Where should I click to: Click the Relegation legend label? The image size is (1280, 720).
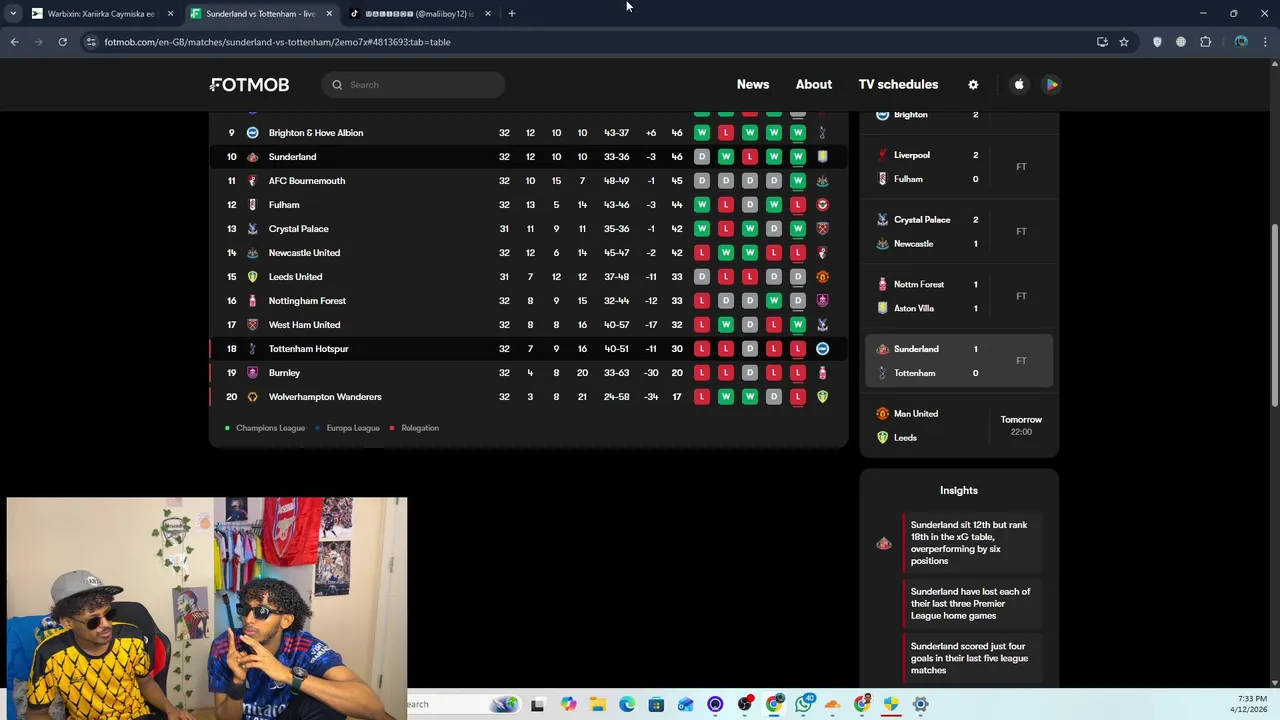(x=420, y=428)
